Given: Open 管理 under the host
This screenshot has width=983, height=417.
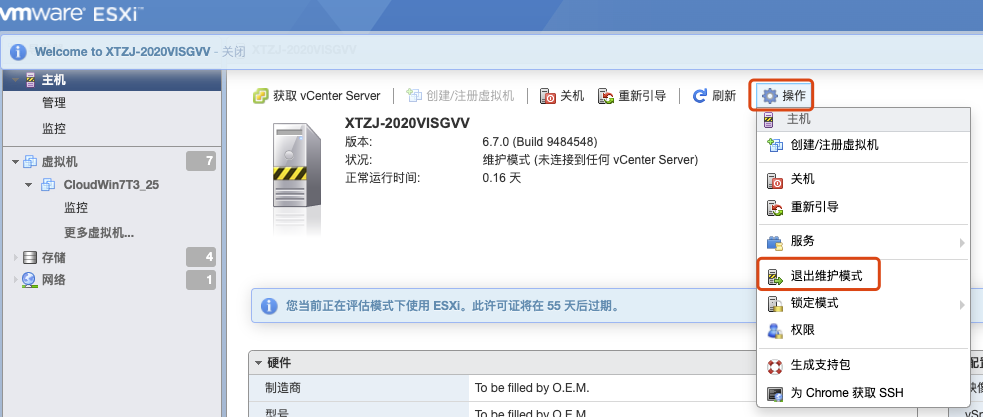Looking at the screenshot, I should pyautogui.click(x=54, y=103).
